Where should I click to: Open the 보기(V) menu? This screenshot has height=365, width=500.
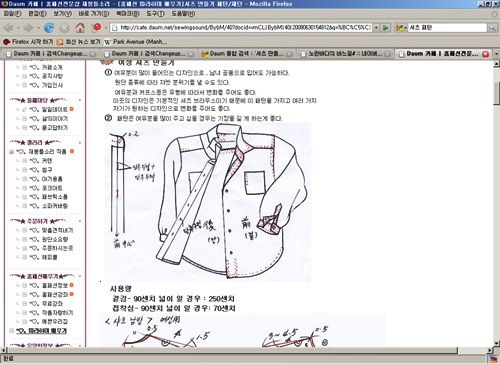click(x=63, y=14)
